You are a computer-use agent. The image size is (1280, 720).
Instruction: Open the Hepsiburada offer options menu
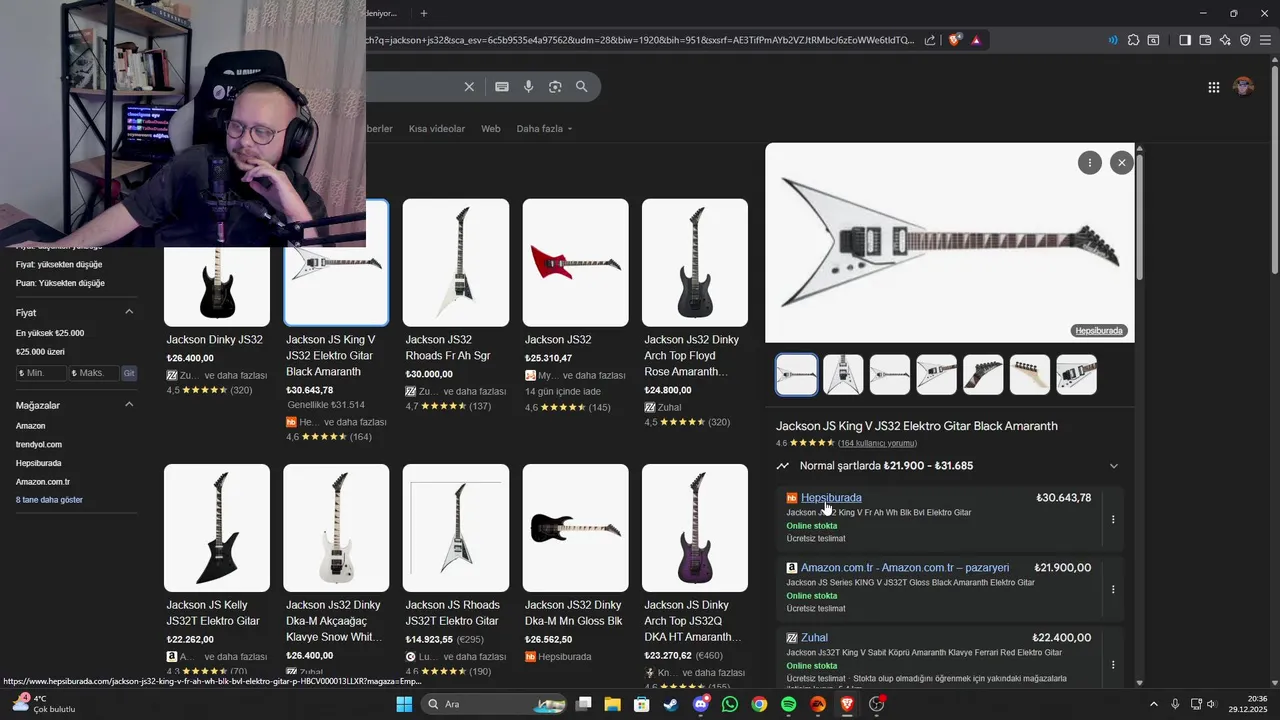click(x=1113, y=519)
